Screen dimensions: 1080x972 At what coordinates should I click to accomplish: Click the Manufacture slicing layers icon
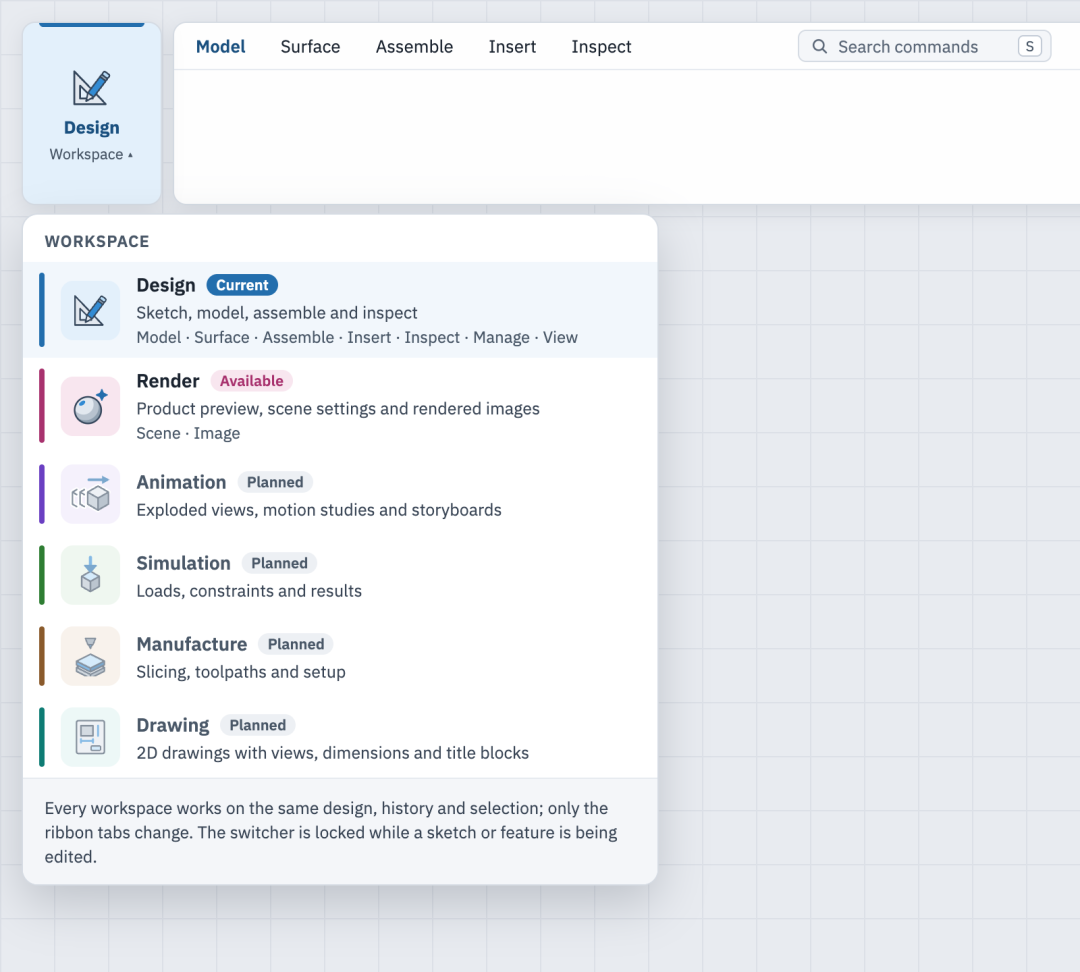[90, 656]
